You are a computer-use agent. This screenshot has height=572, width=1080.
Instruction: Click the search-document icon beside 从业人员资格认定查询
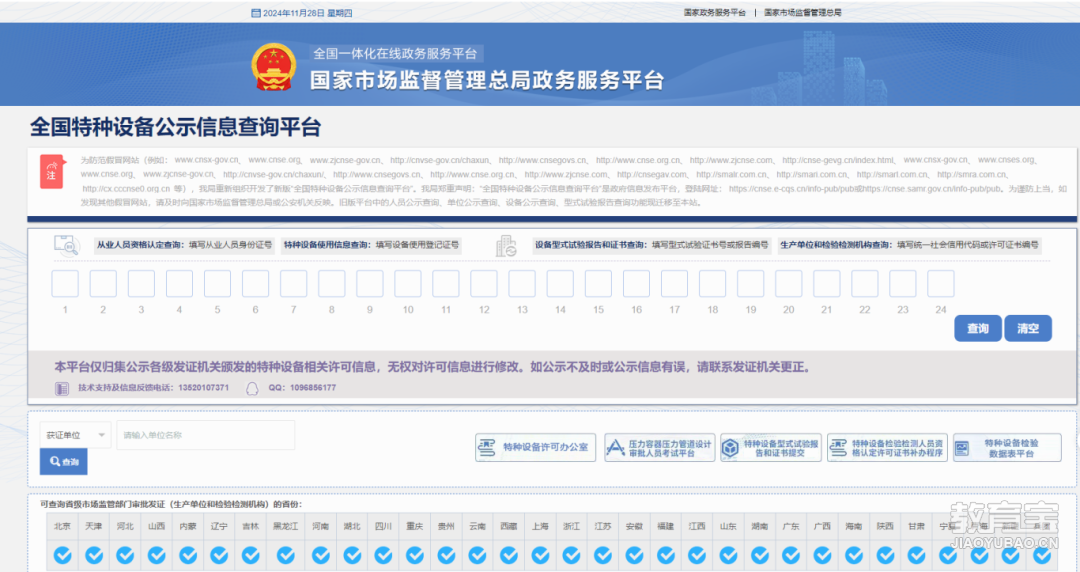point(66,245)
